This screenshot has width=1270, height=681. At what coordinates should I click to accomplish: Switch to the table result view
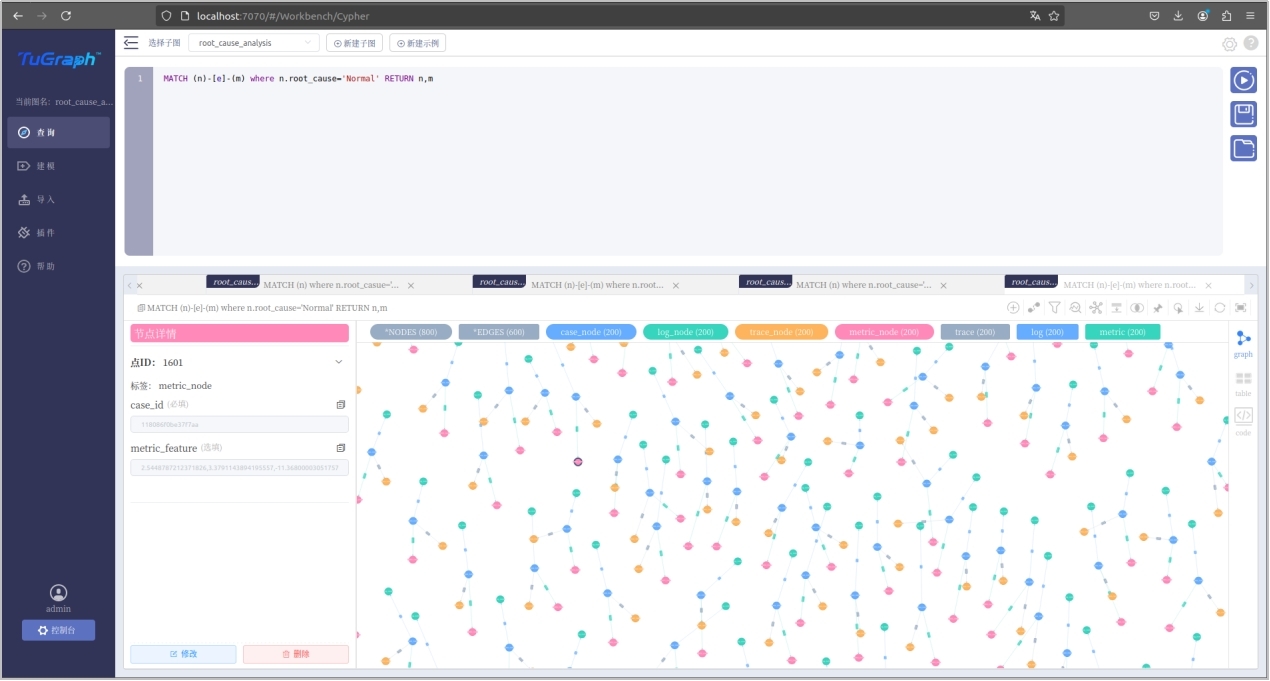(1243, 383)
